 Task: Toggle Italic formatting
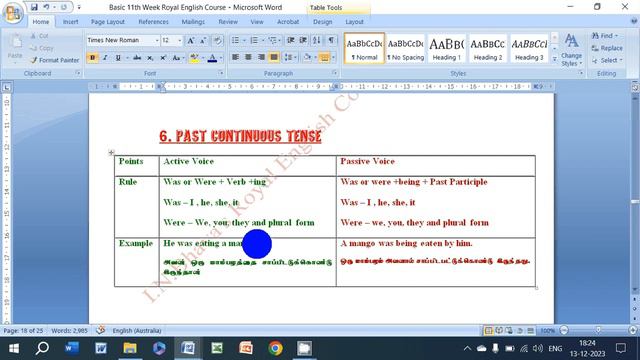(105, 58)
